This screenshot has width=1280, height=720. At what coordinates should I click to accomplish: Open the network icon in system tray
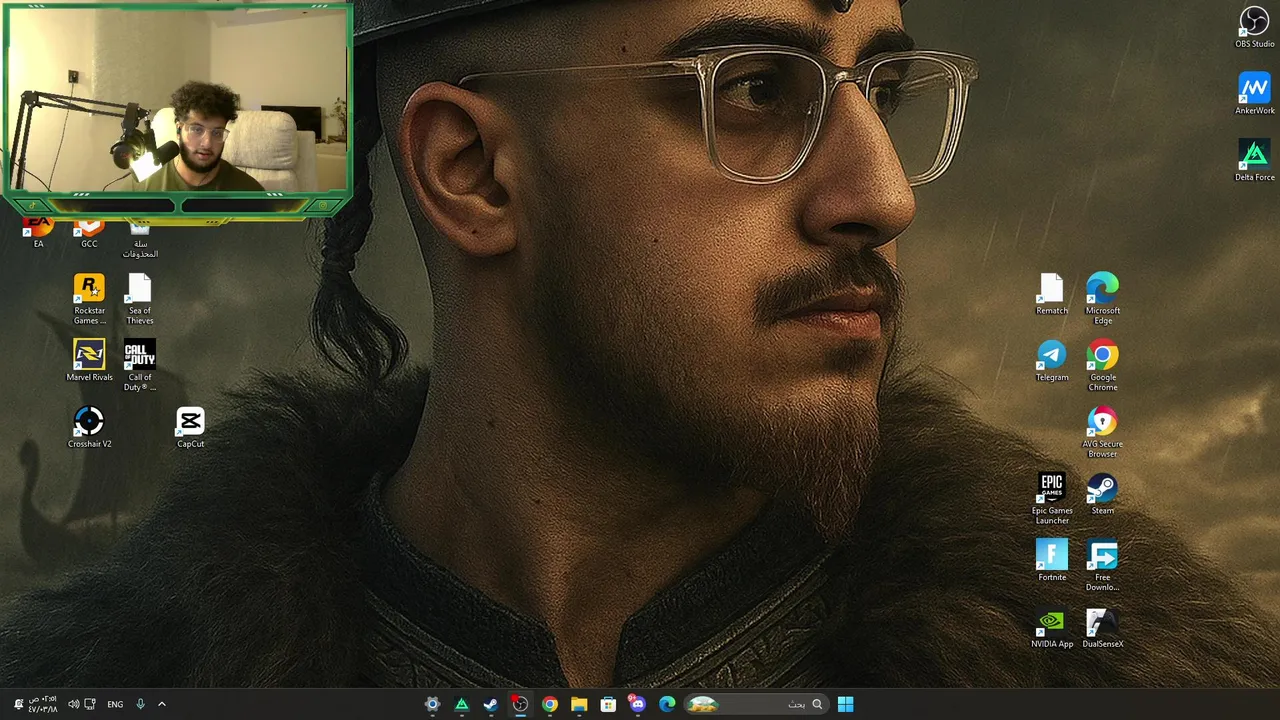[90, 704]
